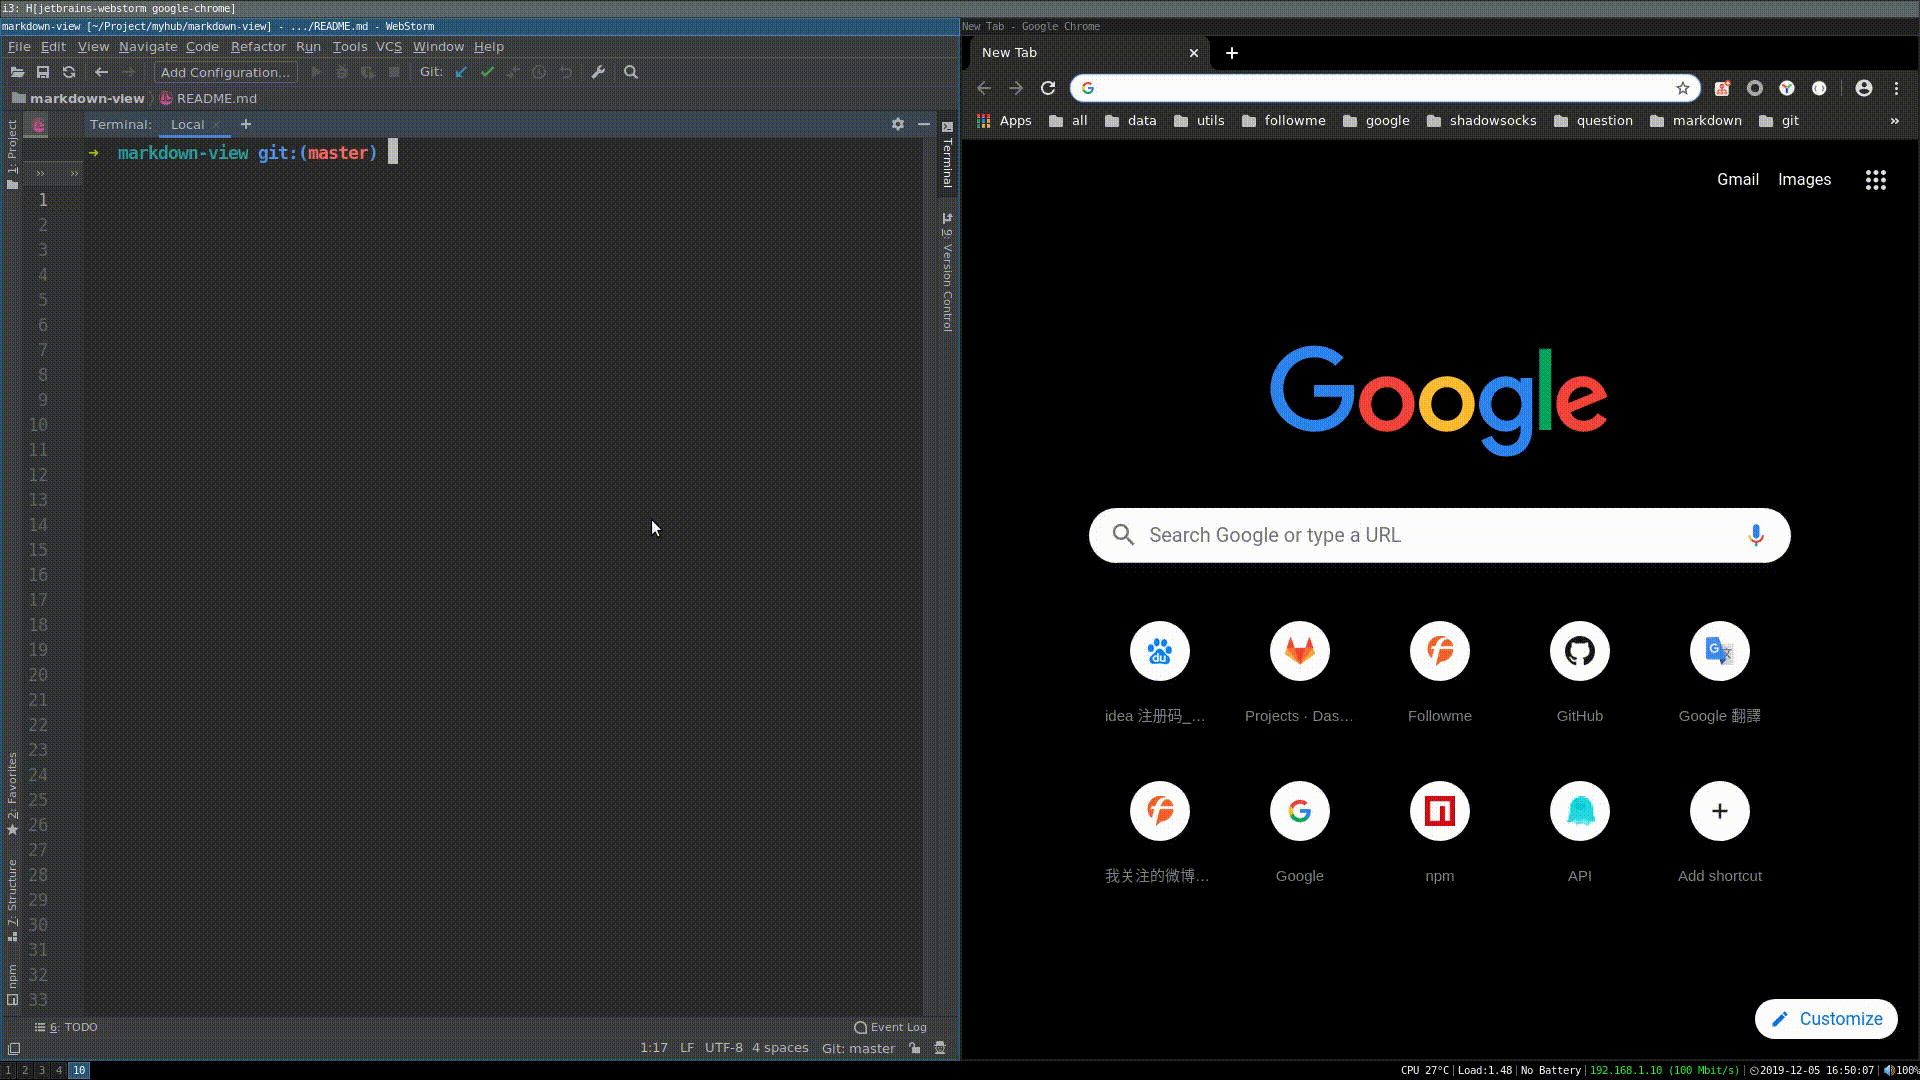The width and height of the screenshot is (1920, 1080).
Task: Switch to workspace 10 in the i3 bar
Action: [x=78, y=1070]
